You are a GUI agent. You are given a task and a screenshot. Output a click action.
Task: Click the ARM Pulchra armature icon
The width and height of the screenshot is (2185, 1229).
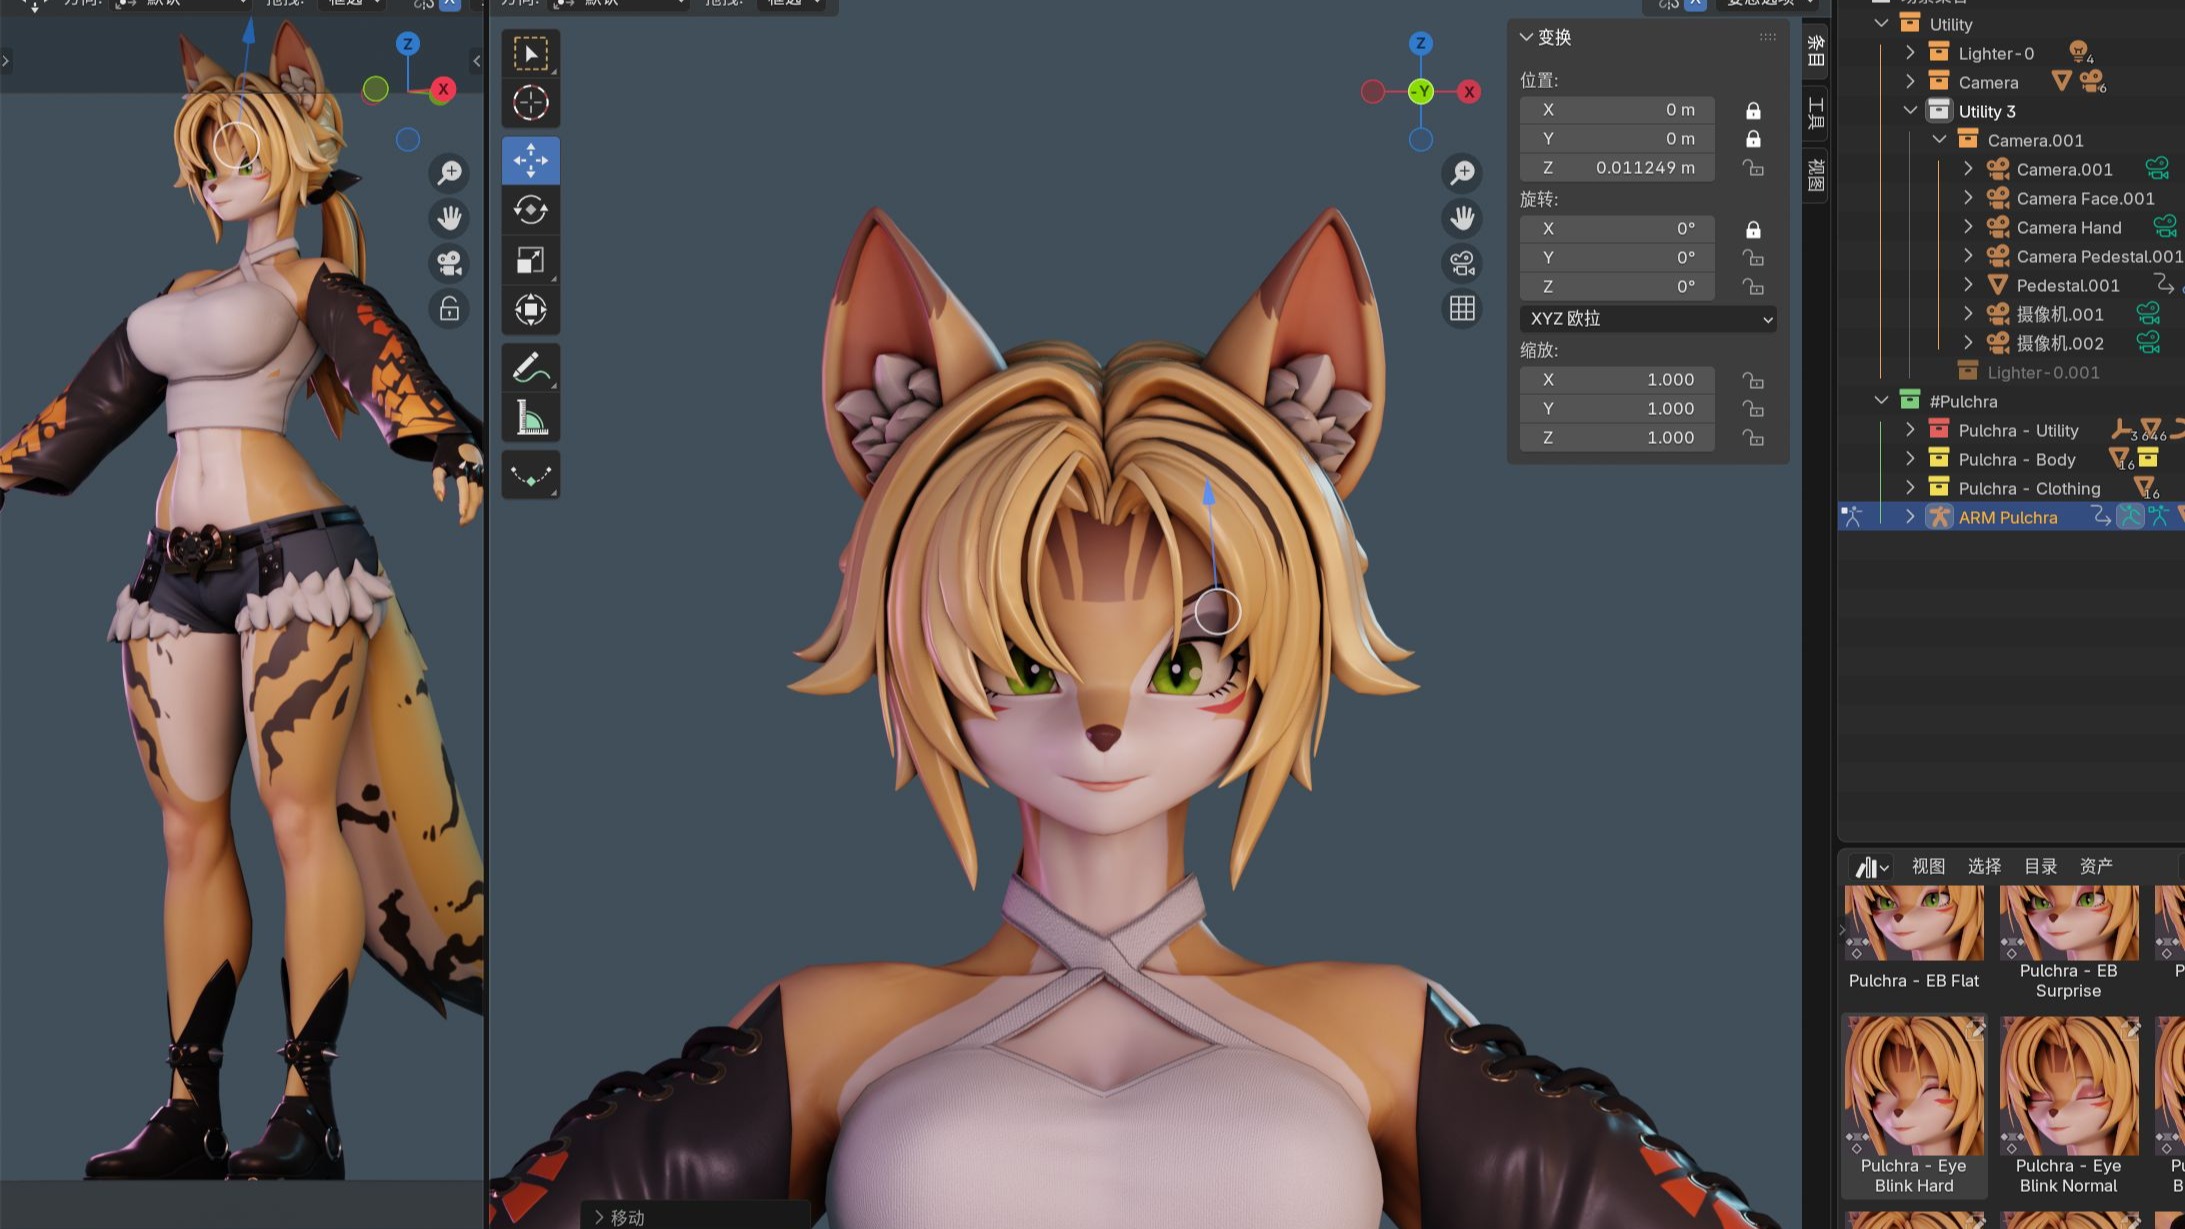[1939, 517]
